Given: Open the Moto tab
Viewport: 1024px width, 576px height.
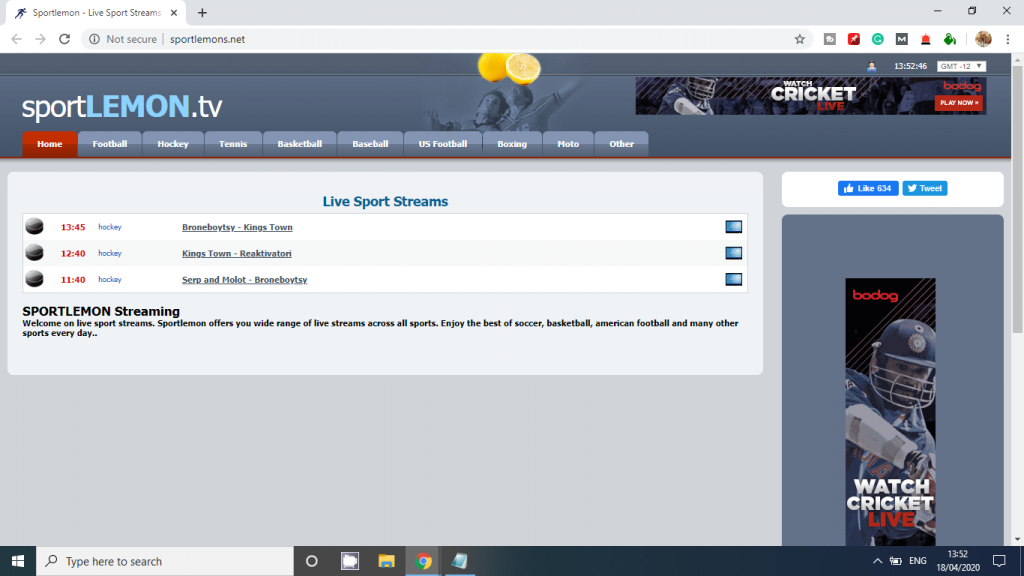Looking at the screenshot, I should [x=568, y=144].
